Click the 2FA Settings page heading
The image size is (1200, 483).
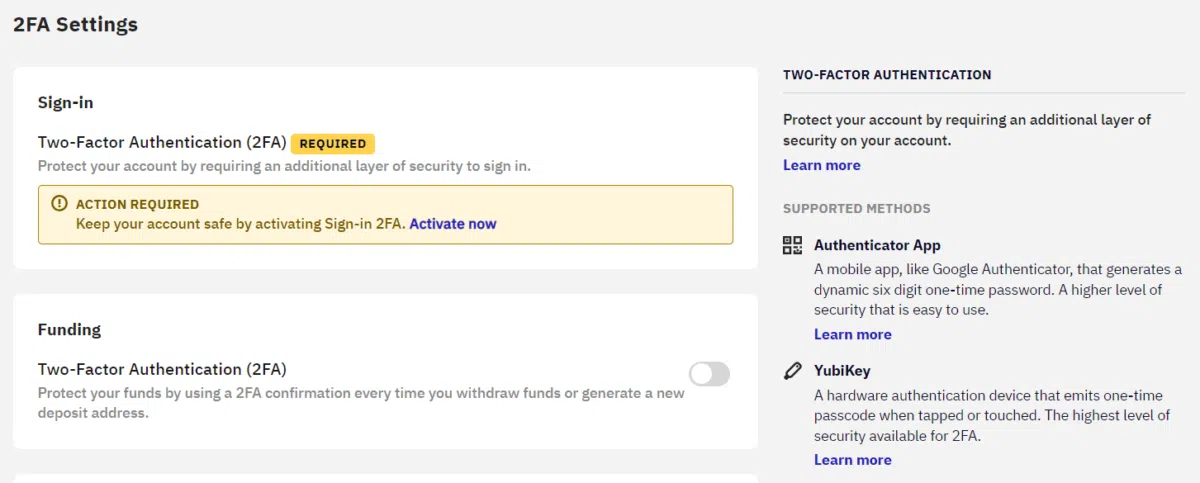(75, 25)
